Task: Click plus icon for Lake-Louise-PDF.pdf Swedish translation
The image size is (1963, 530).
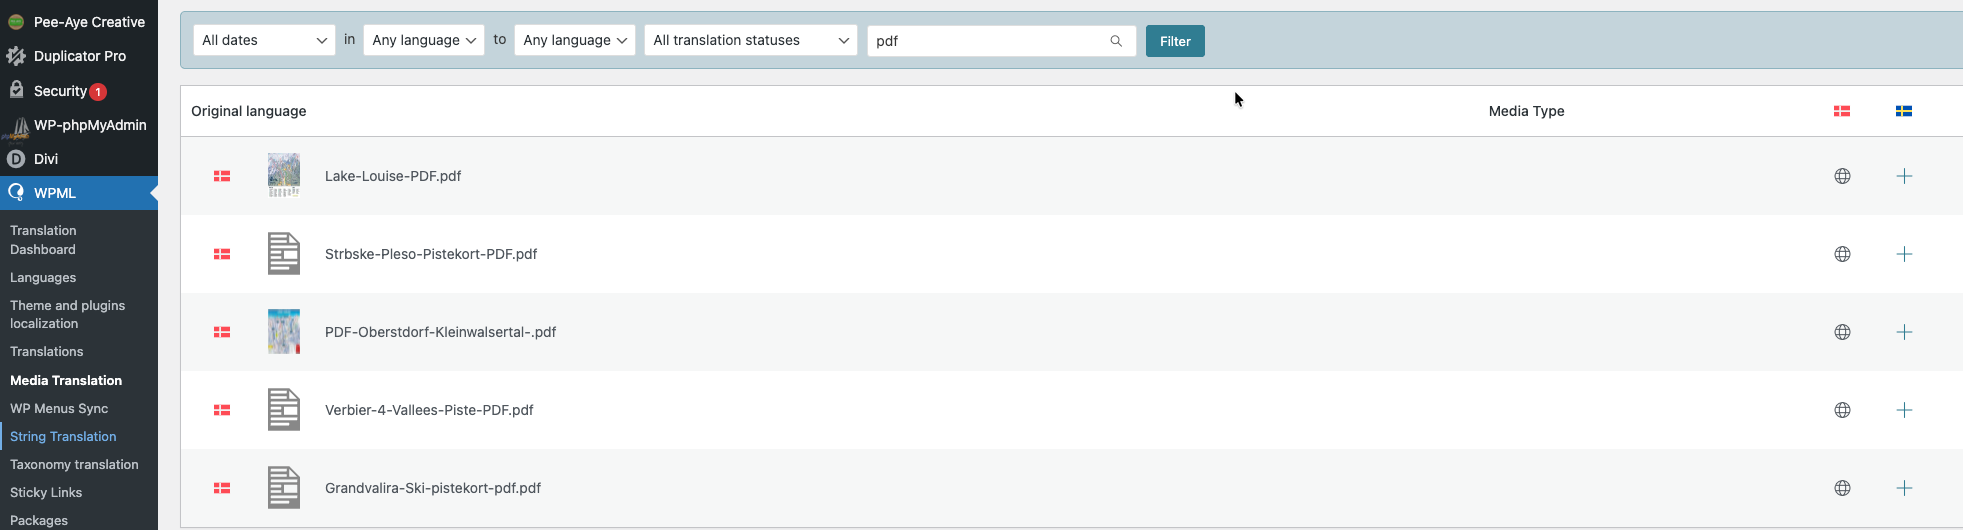Action: click(x=1904, y=176)
